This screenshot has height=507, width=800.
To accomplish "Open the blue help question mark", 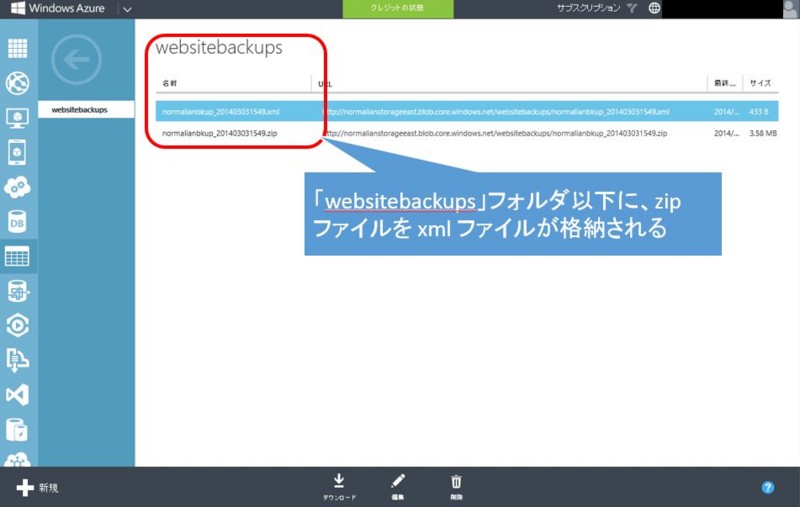I will [767, 488].
